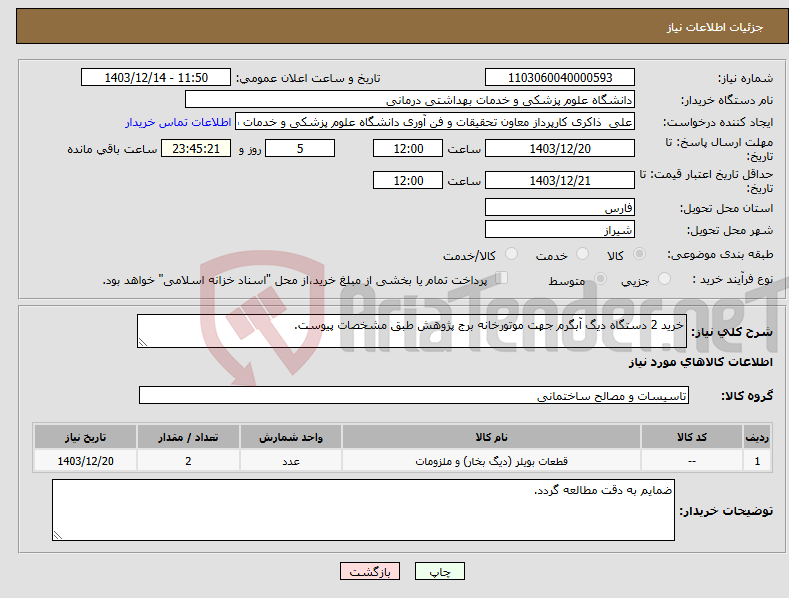Click the شرح کلی نیاز description textarea
The image size is (789, 598).
(412, 331)
